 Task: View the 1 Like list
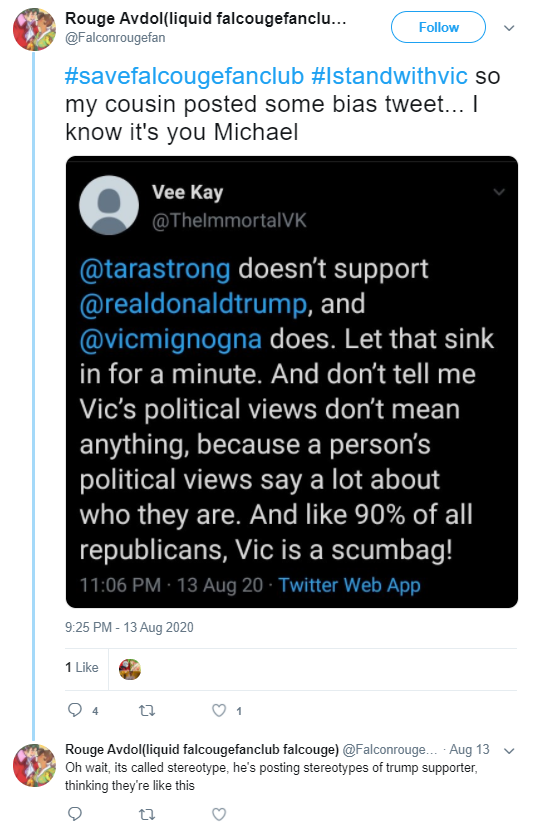tap(82, 667)
